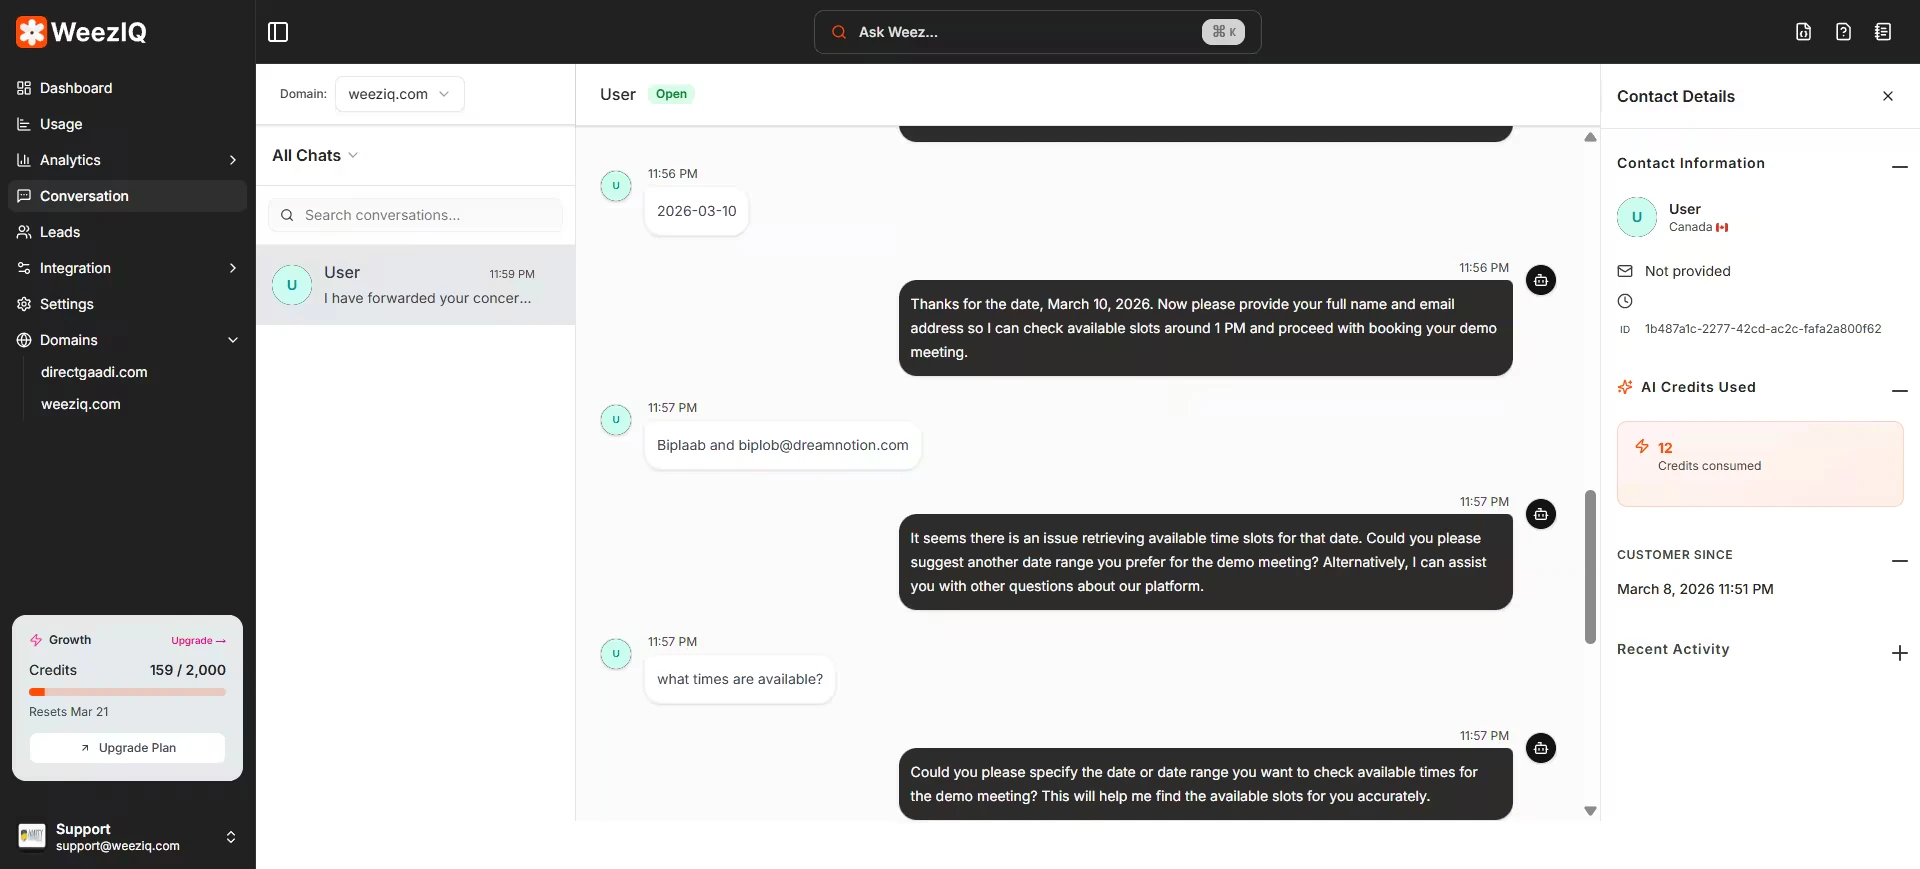Collapse the Contact Information section
Image resolution: width=1920 pixels, height=869 pixels.
[x=1900, y=166]
